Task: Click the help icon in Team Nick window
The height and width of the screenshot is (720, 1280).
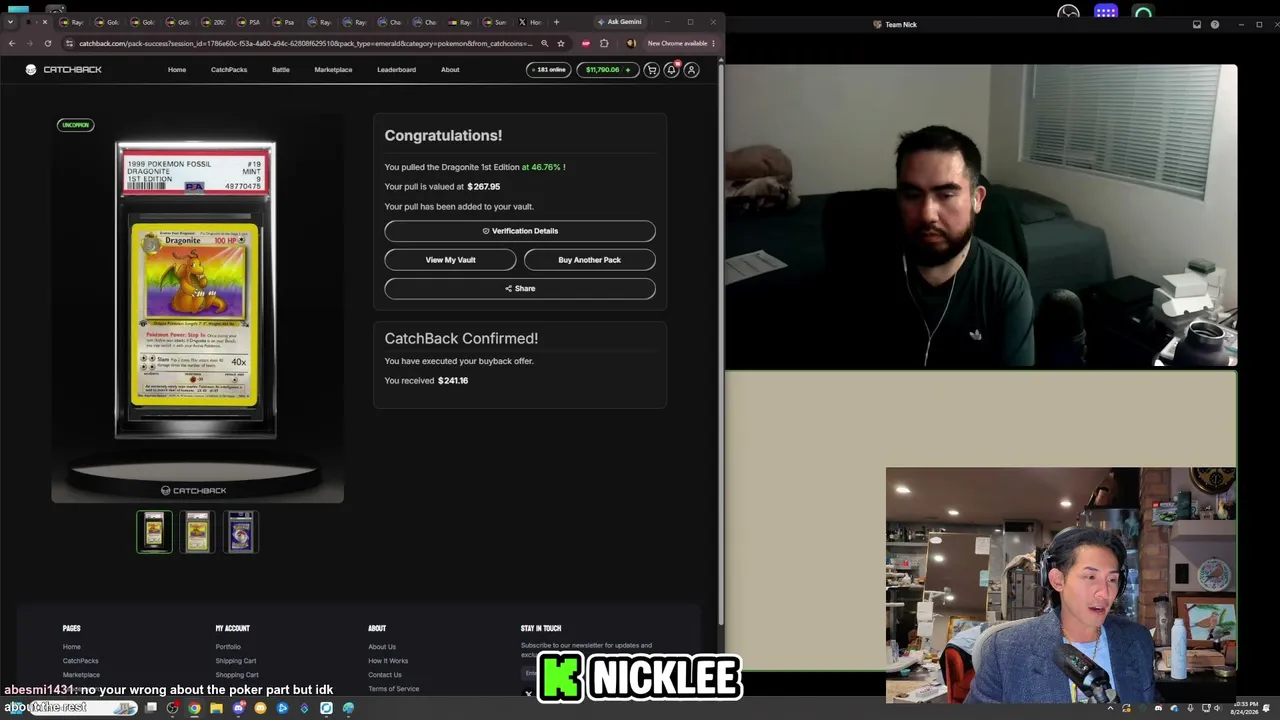Action: point(1215,25)
